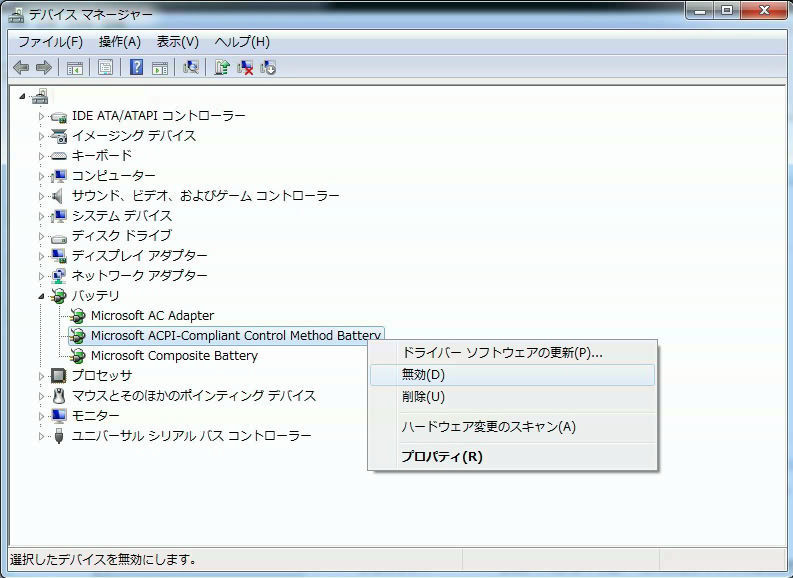Click the Back arrow toolbar icon

click(x=20, y=67)
